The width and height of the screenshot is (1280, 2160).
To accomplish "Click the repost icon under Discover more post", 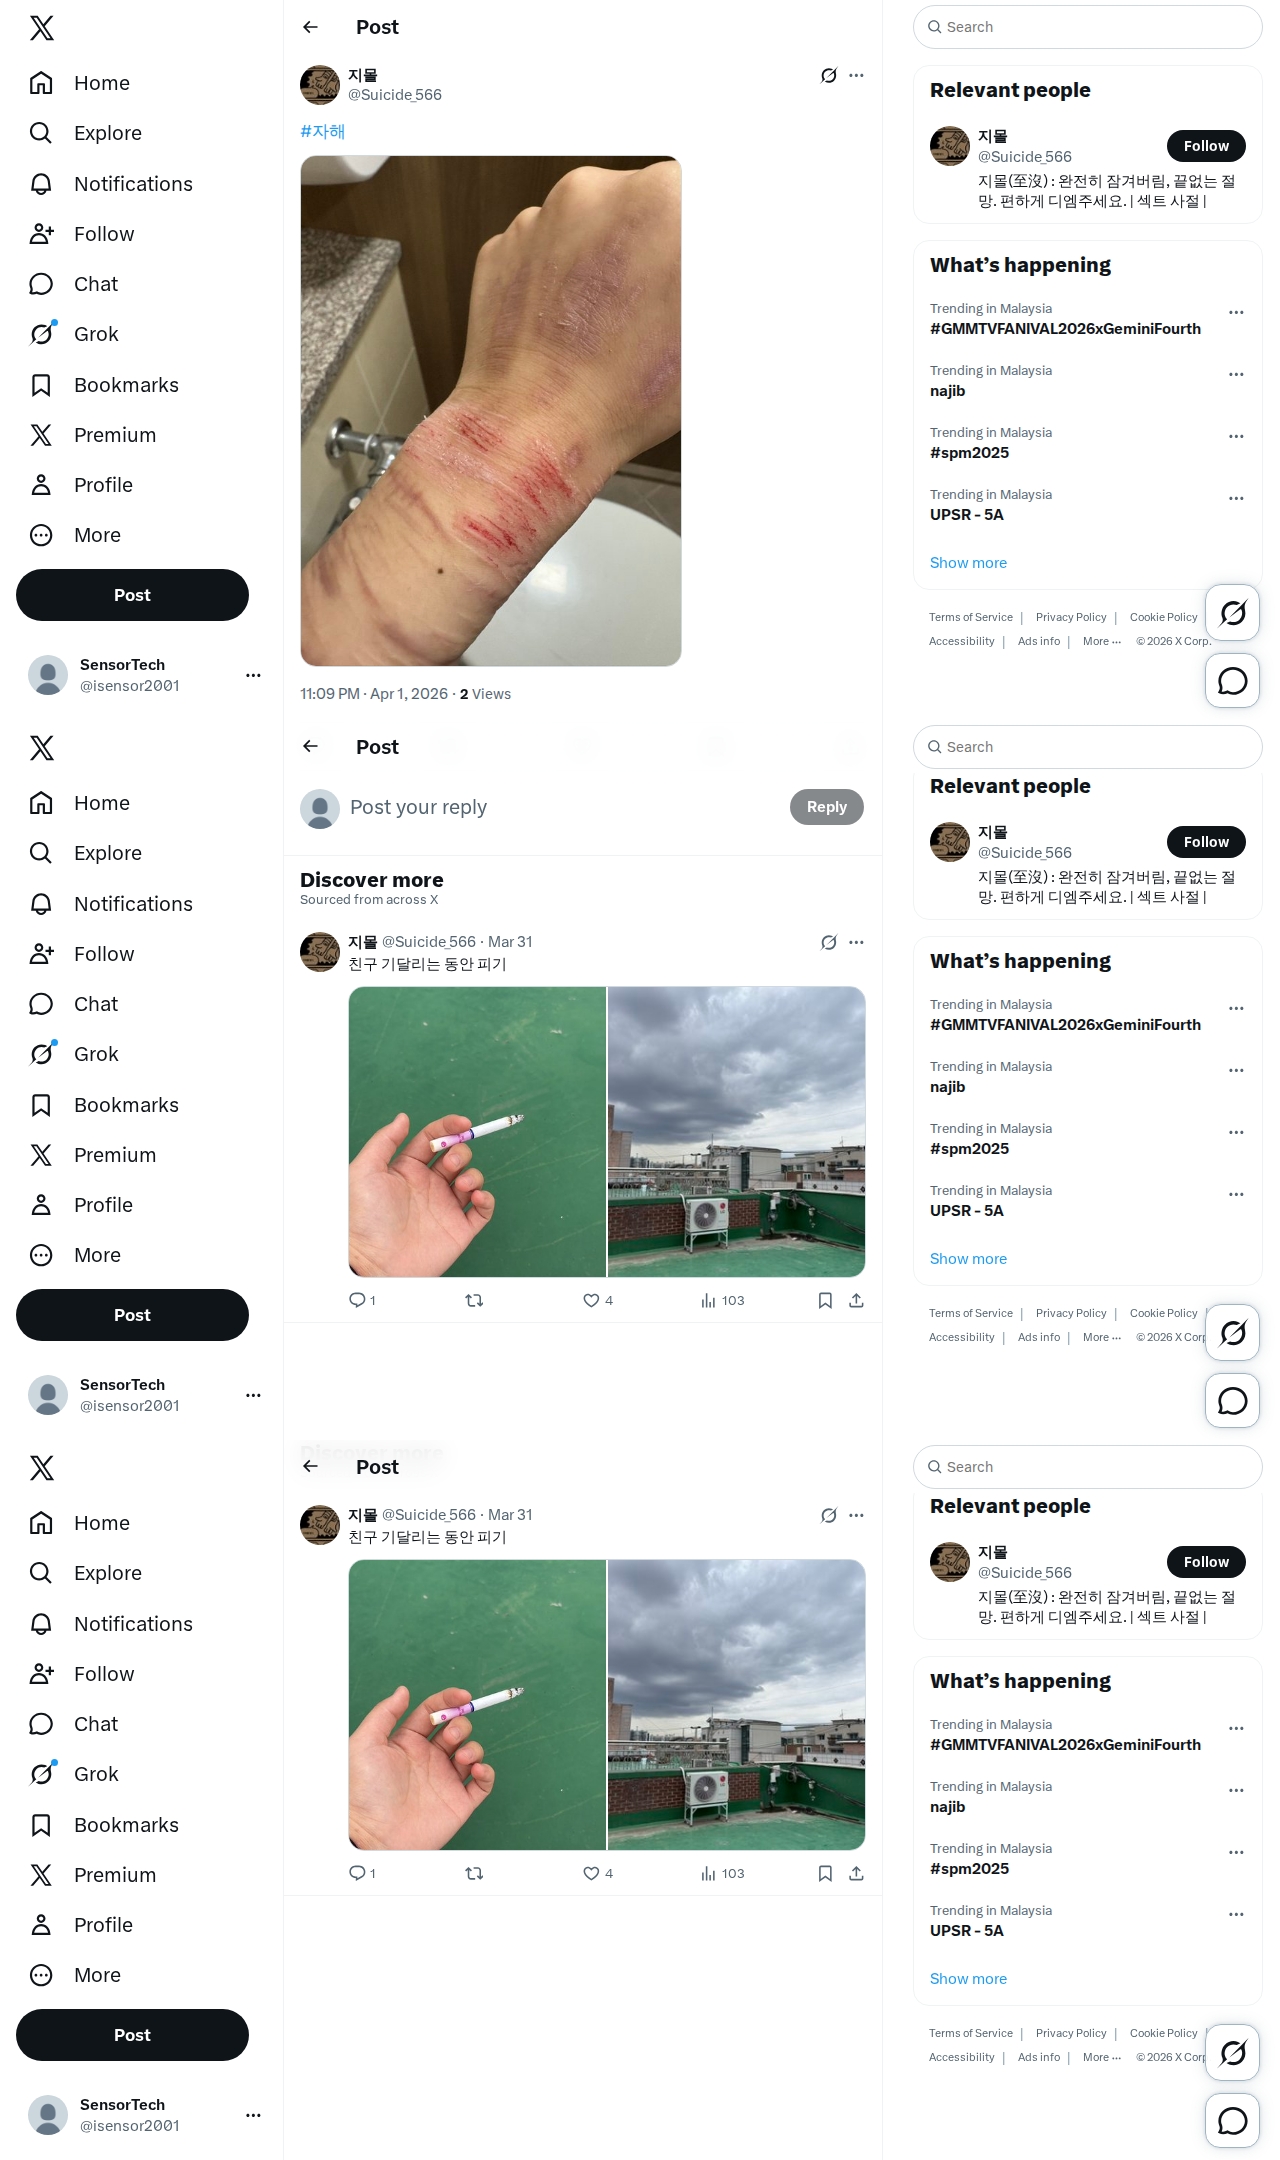I will pyautogui.click(x=474, y=1300).
